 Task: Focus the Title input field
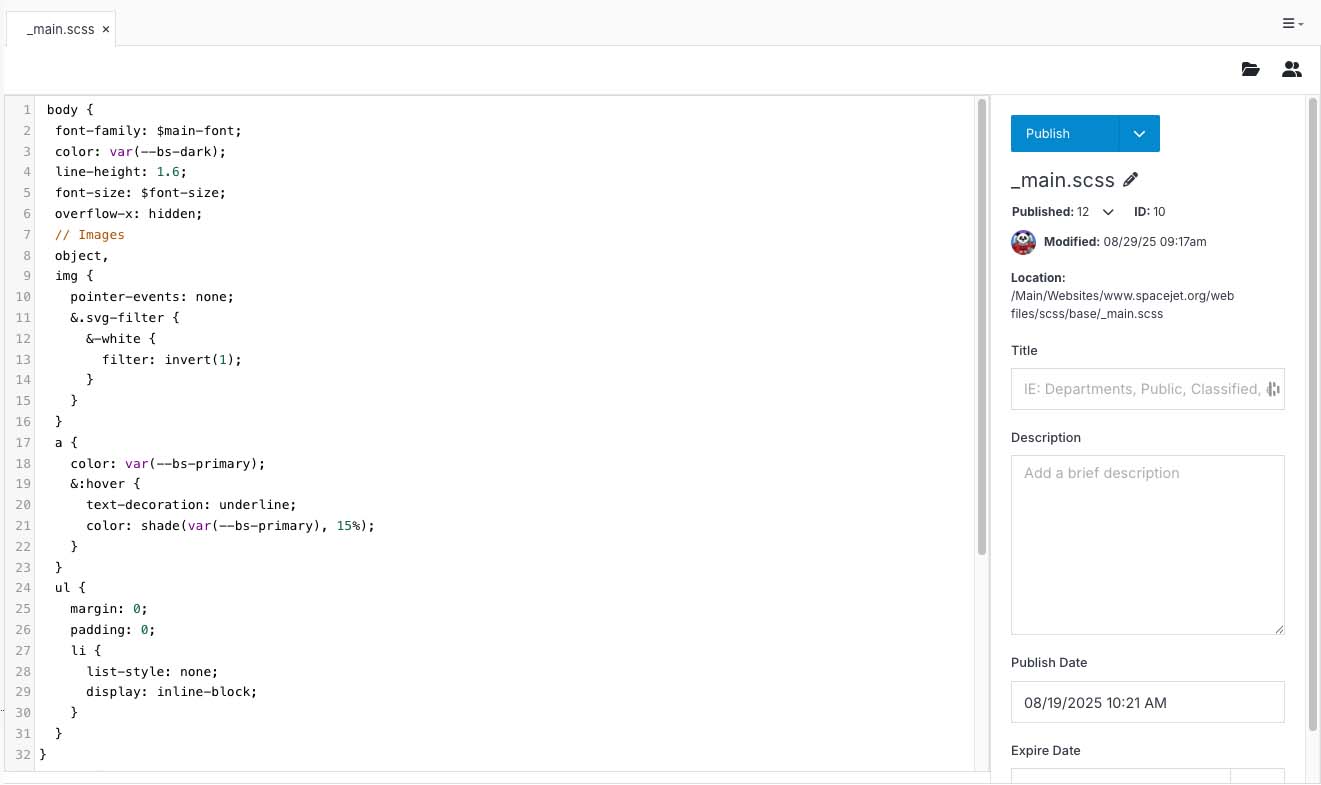coord(1147,389)
